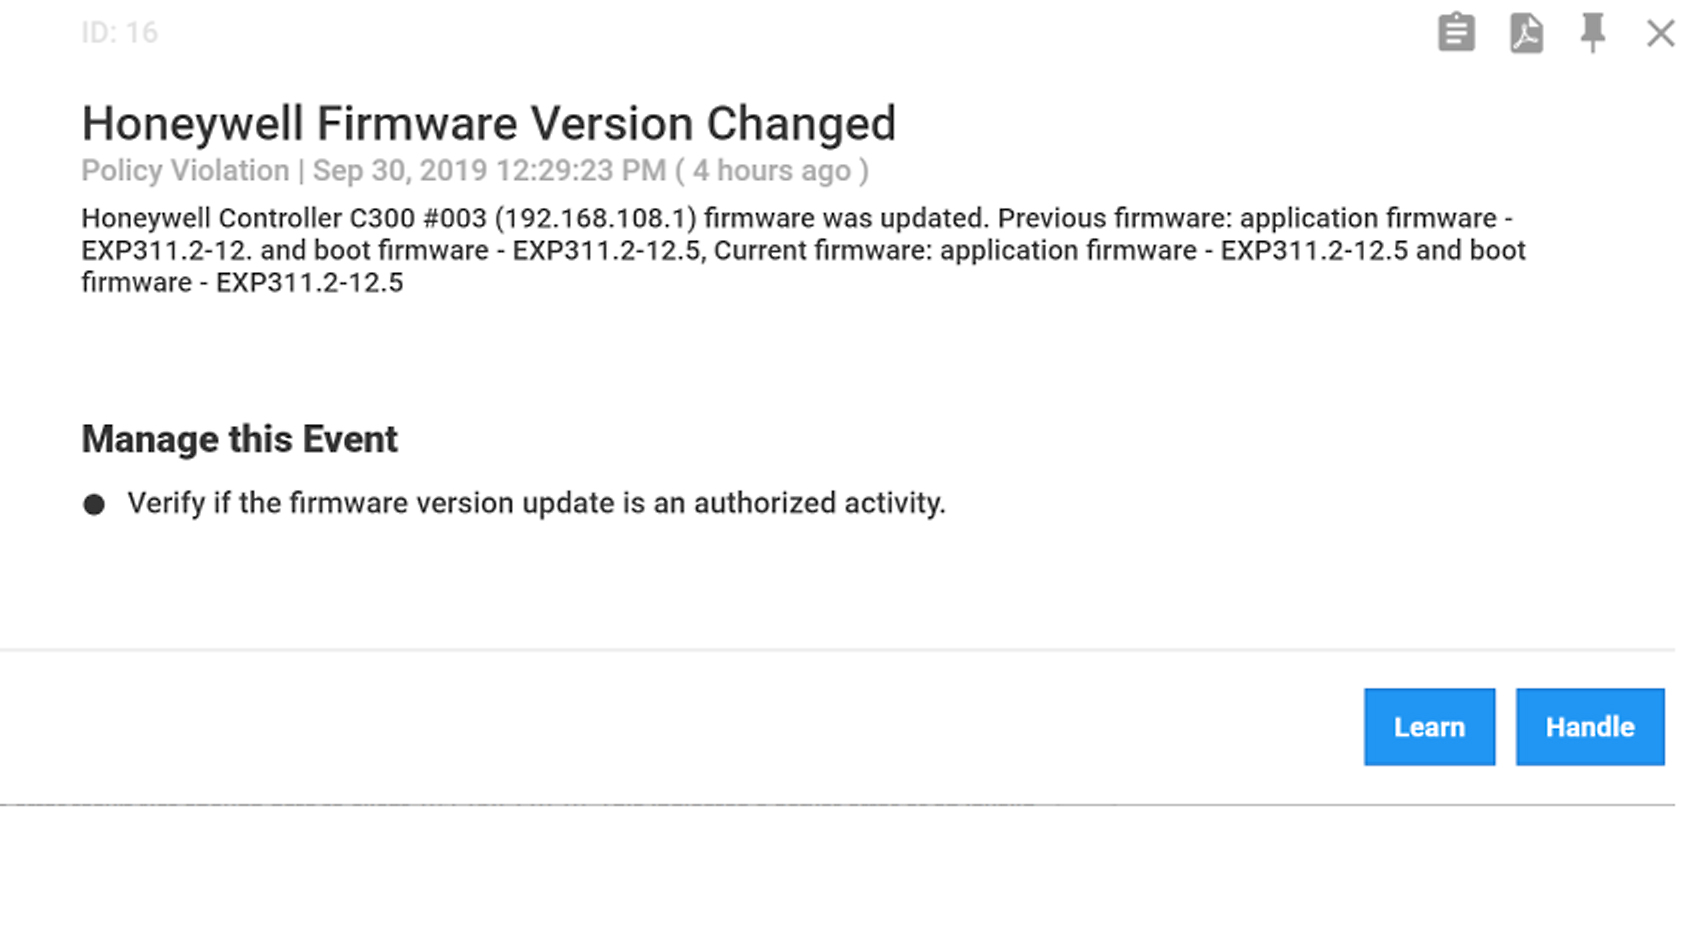Click the Policy Violation category text
1686x948 pixels.
185,171
